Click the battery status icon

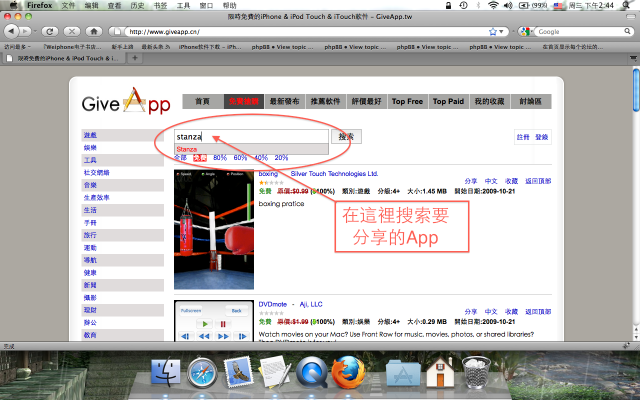[523, 5]
